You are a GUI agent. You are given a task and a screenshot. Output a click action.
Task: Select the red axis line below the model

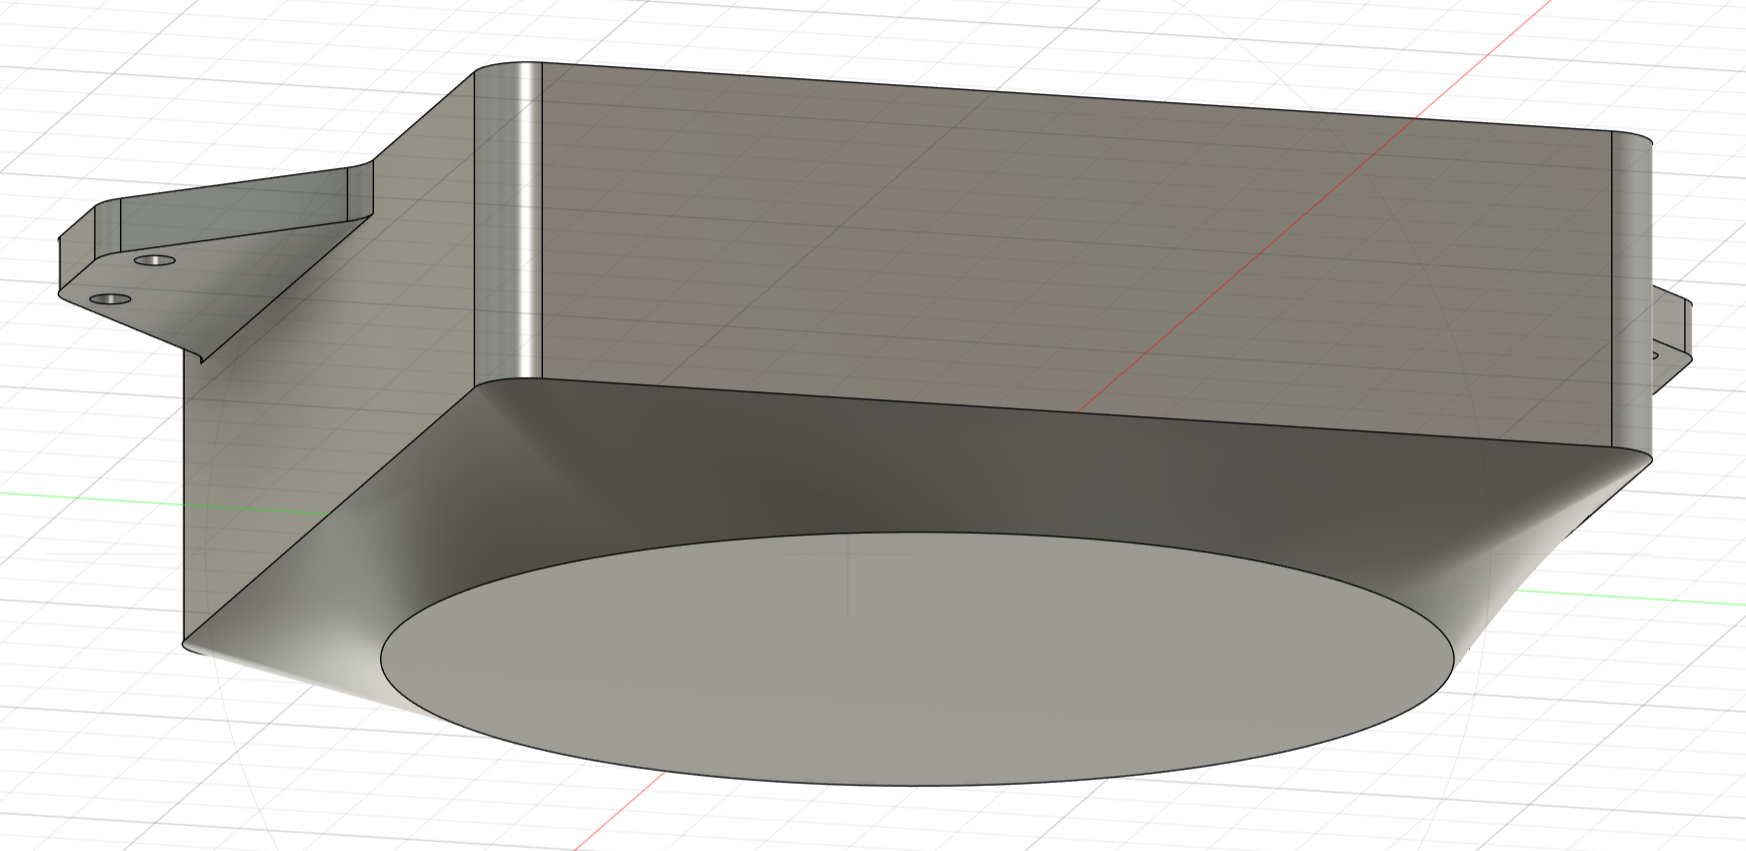pyautogui.click(x=620, y=812)
